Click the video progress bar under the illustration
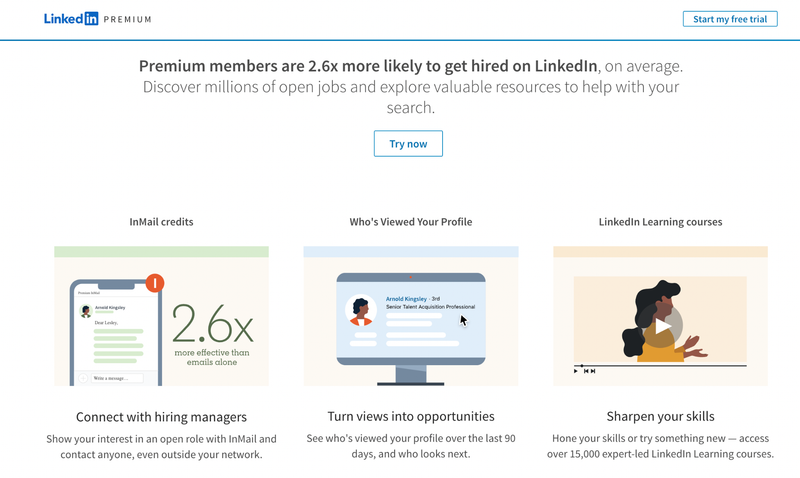The image size is (800, 478). 660,365
